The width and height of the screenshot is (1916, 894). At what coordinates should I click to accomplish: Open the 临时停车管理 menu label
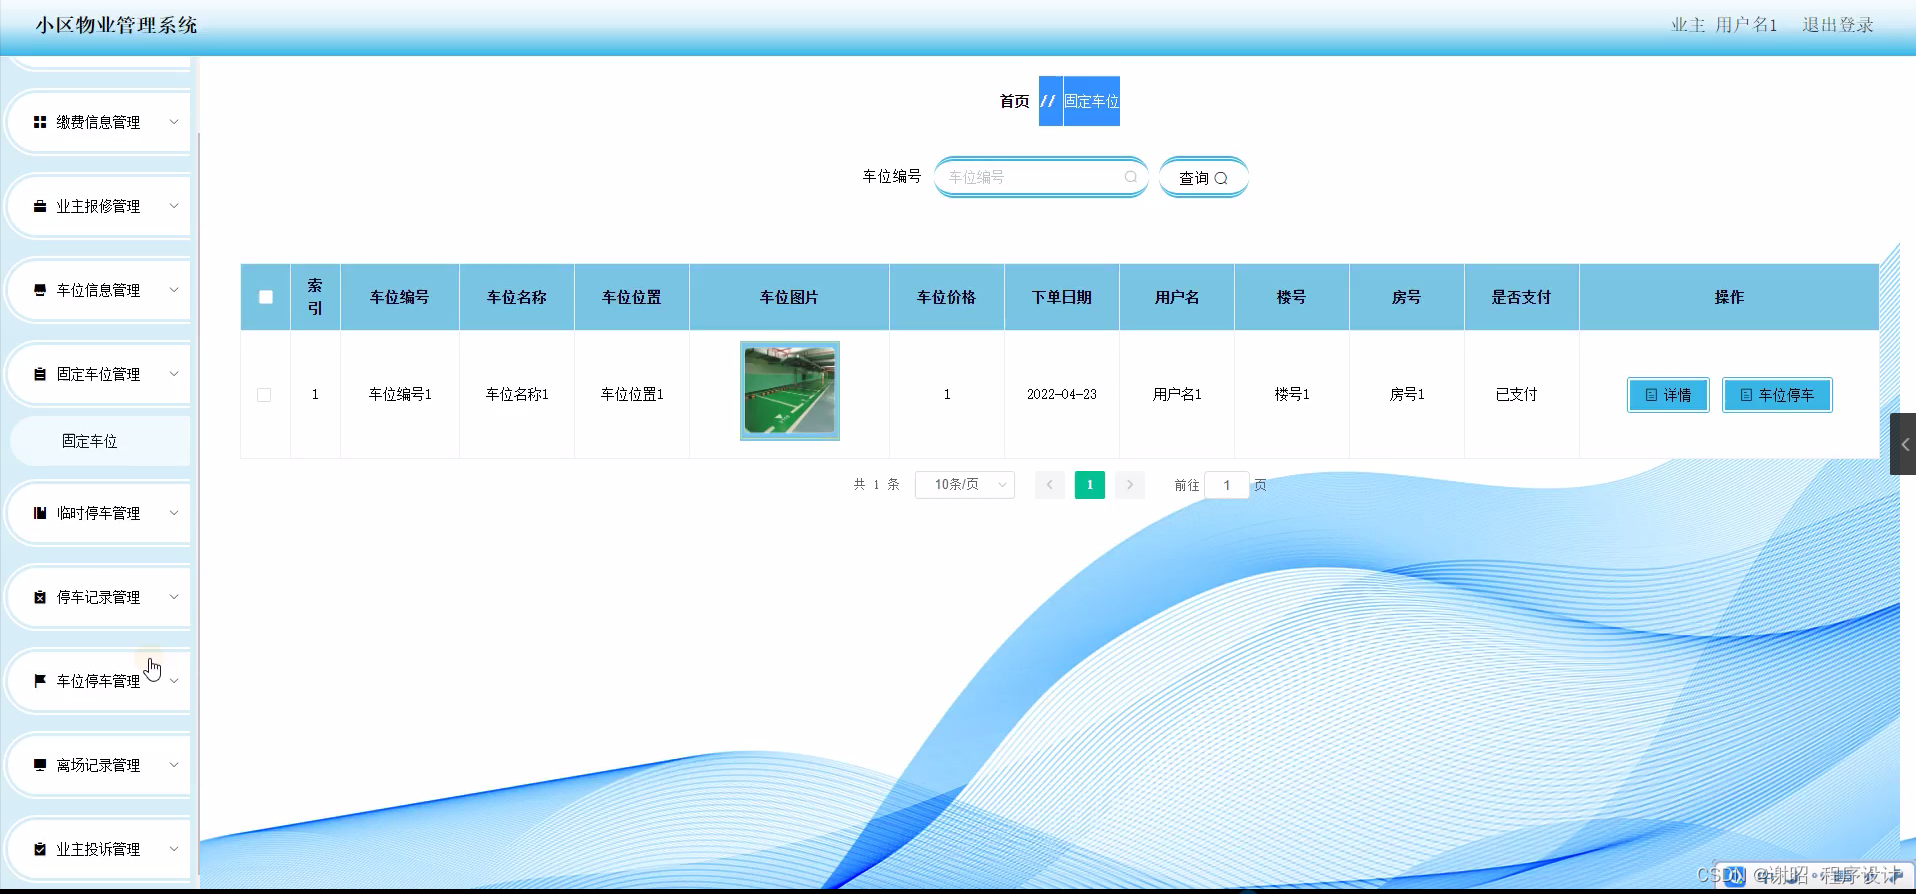click(x=98, y=513)
